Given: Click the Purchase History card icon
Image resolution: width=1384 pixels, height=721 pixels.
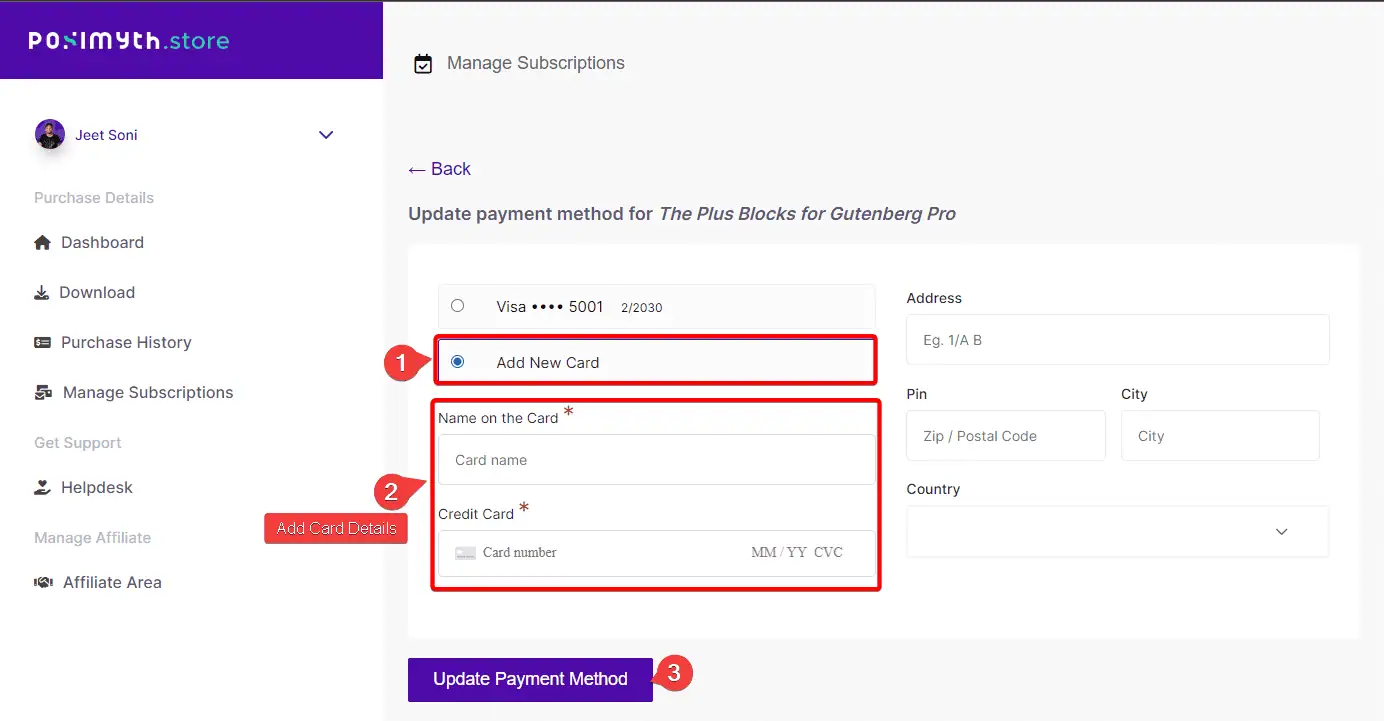Looking at the screenshot, I should [x=42, y=343].
